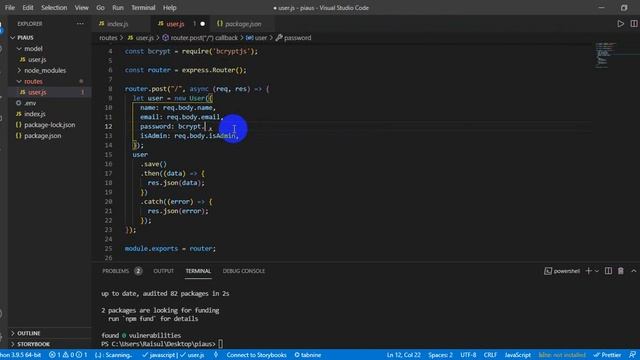Open the Prettier status bar item
This screenshot has height=360, width=640.
click(x=607, y=355)
